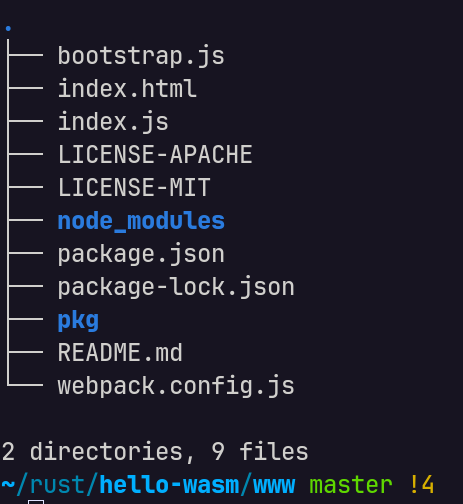Click the hello-wasm path segment
Image resolution: width=463 pixels, height=504 pixels.
coord(169,484)
